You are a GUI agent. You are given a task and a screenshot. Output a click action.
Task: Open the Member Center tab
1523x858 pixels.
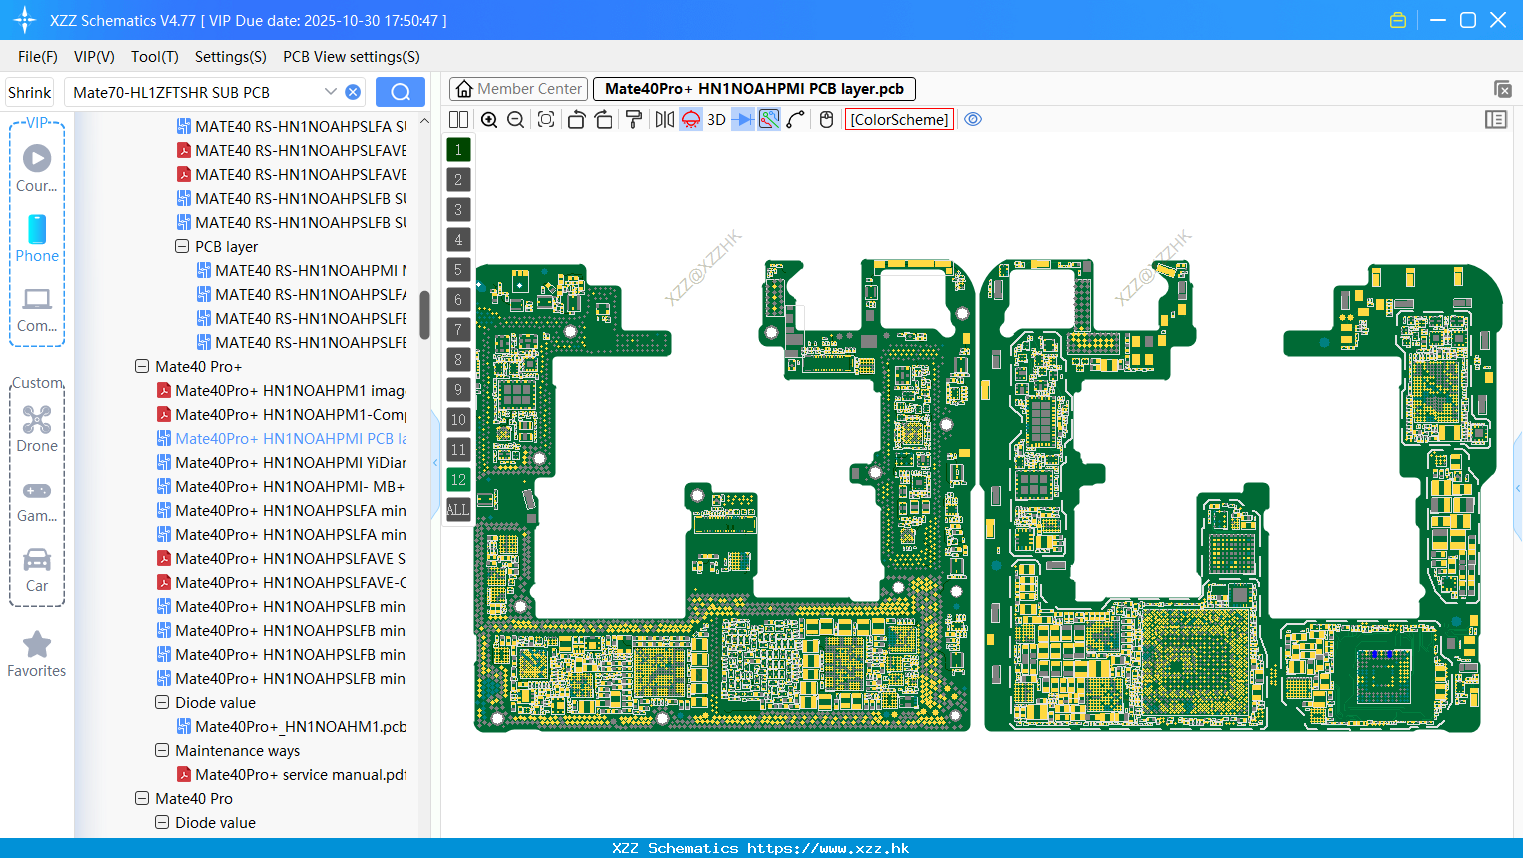click(x=519, y=89)
